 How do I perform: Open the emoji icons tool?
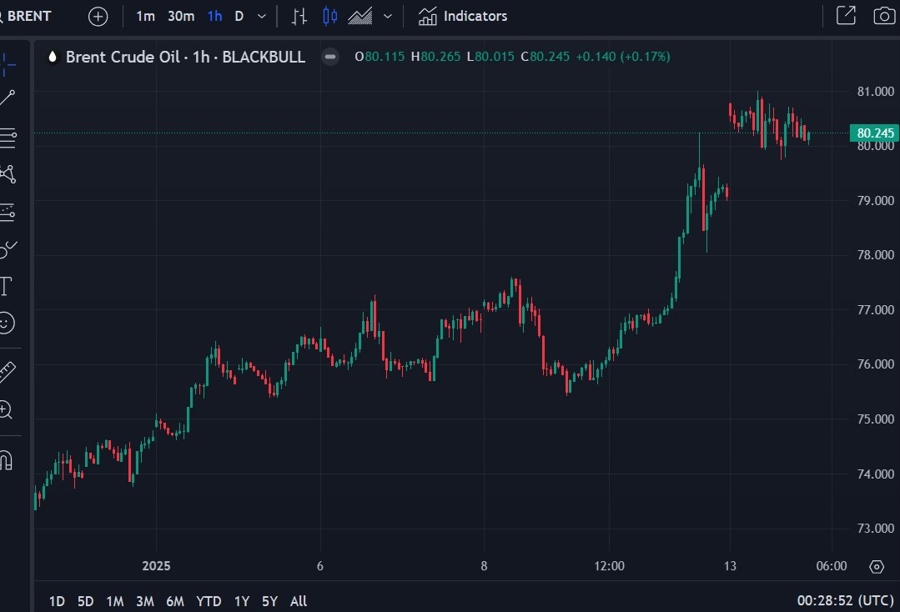(6, 323)
